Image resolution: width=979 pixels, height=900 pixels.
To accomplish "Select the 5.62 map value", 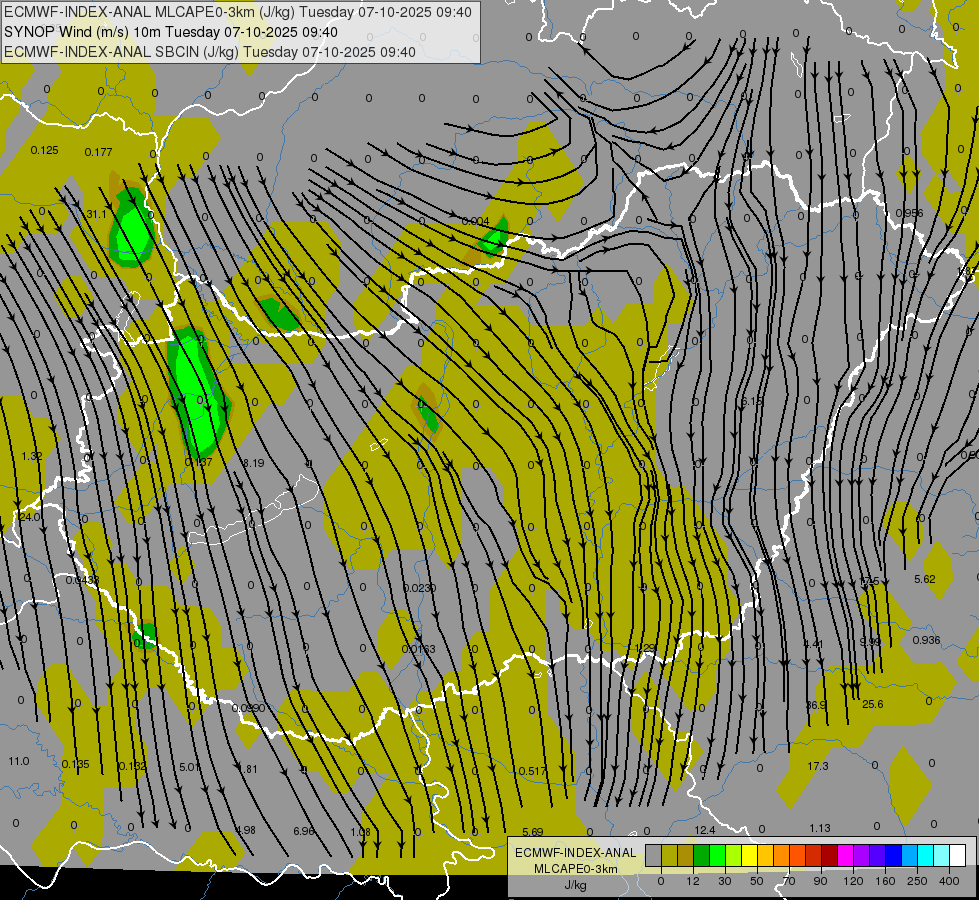I will pyautogui.click(x=925, y=580).
